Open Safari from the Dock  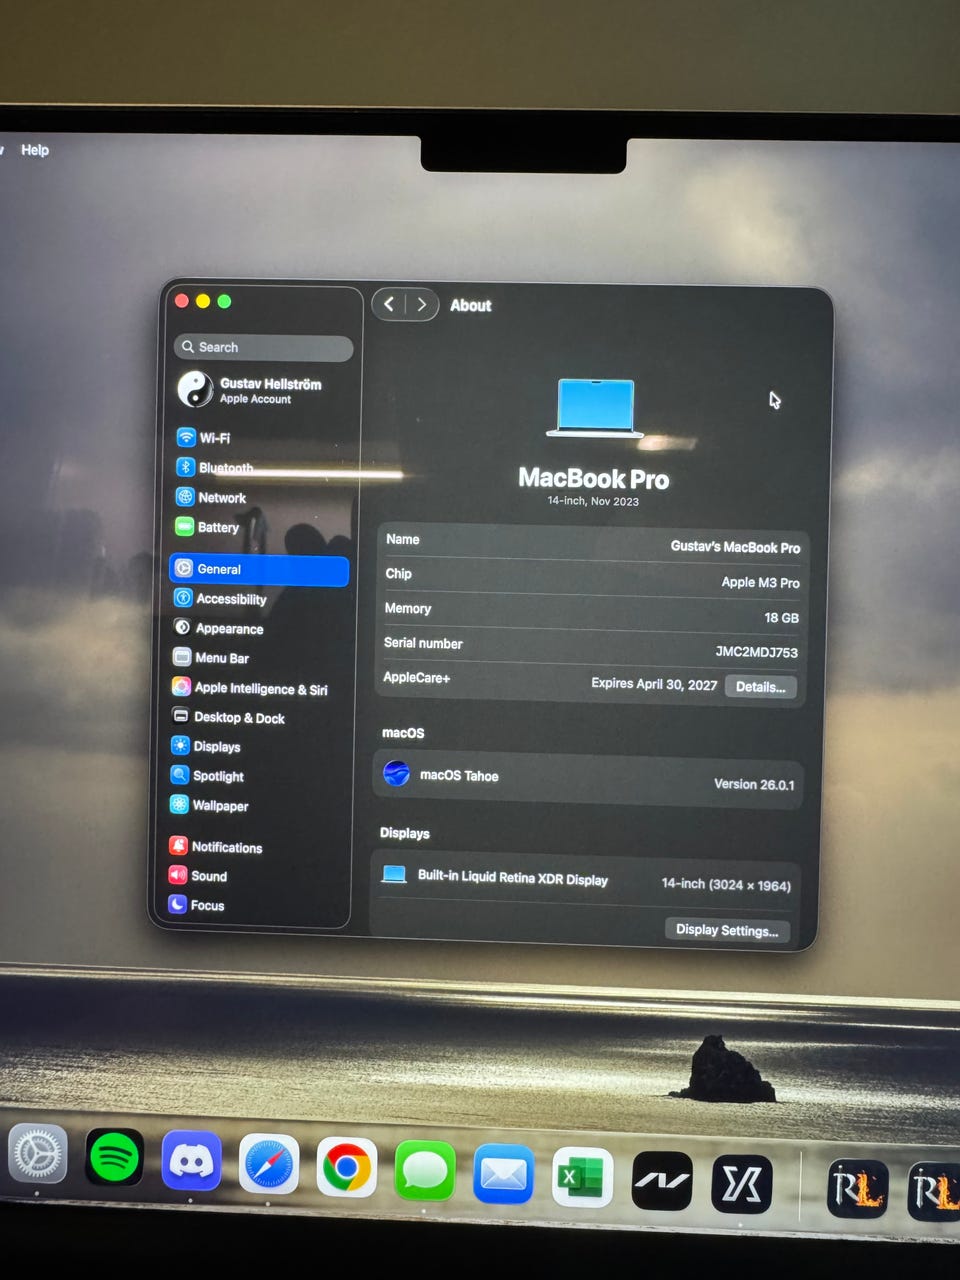click(269, 1165)
